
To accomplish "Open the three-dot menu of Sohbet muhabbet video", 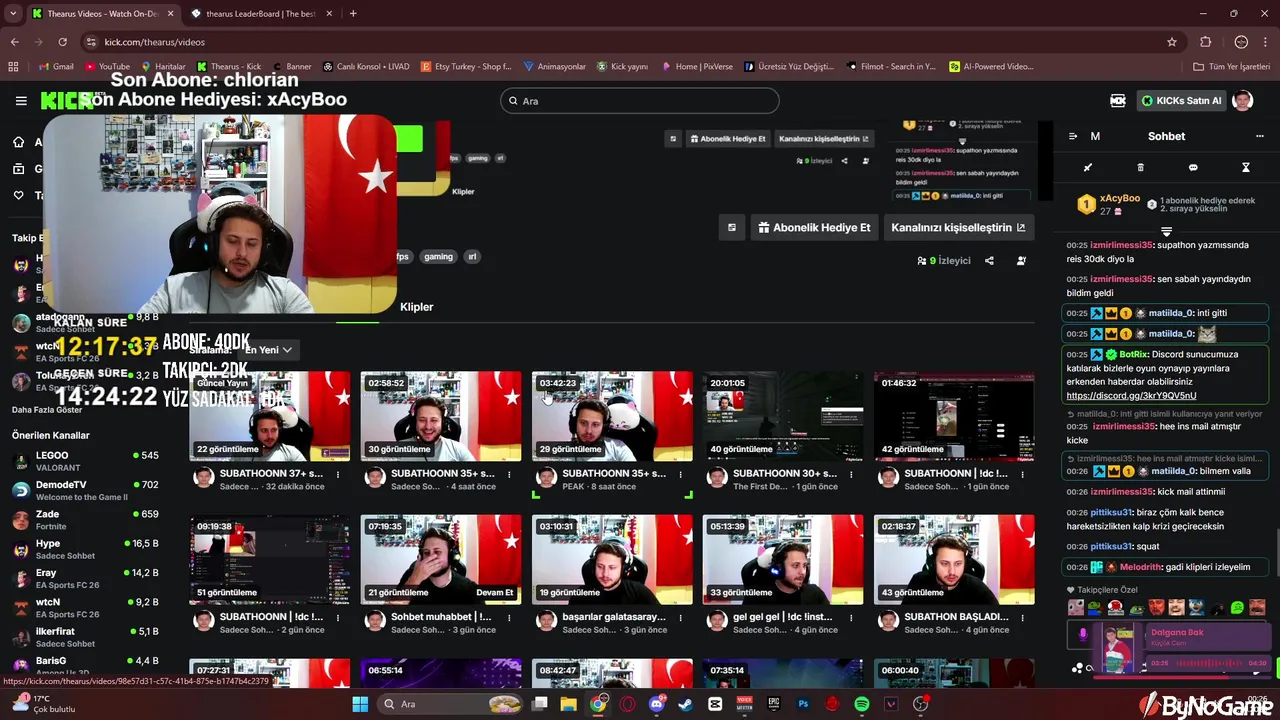I will pyautogui.click(x=509, y=618).
